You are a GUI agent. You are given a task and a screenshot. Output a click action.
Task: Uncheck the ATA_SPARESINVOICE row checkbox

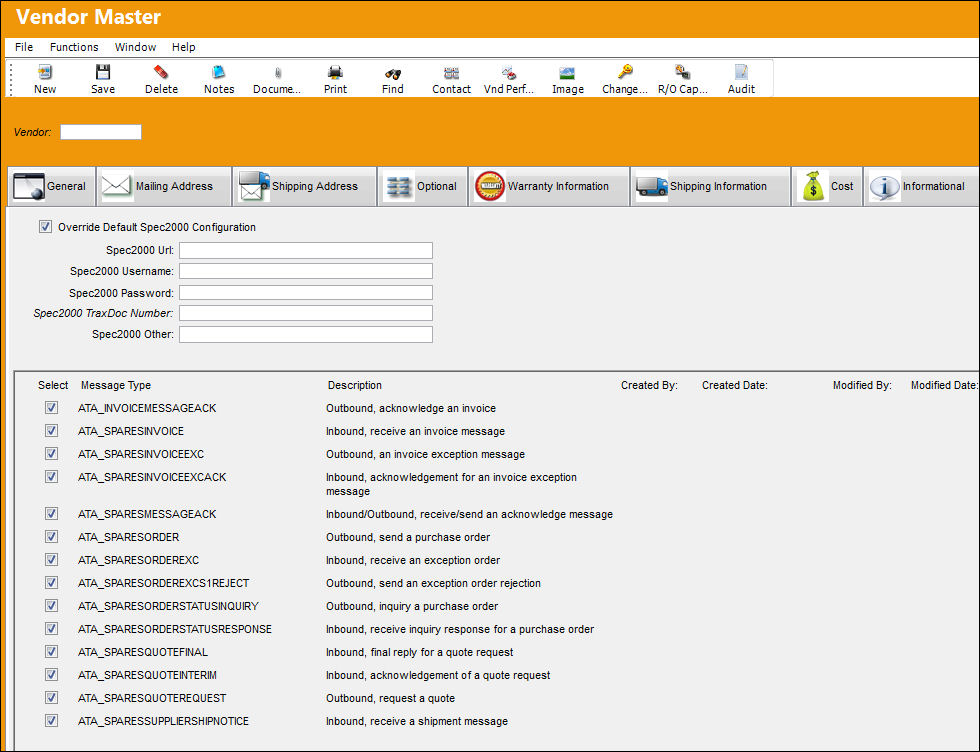tap(51, 431)
